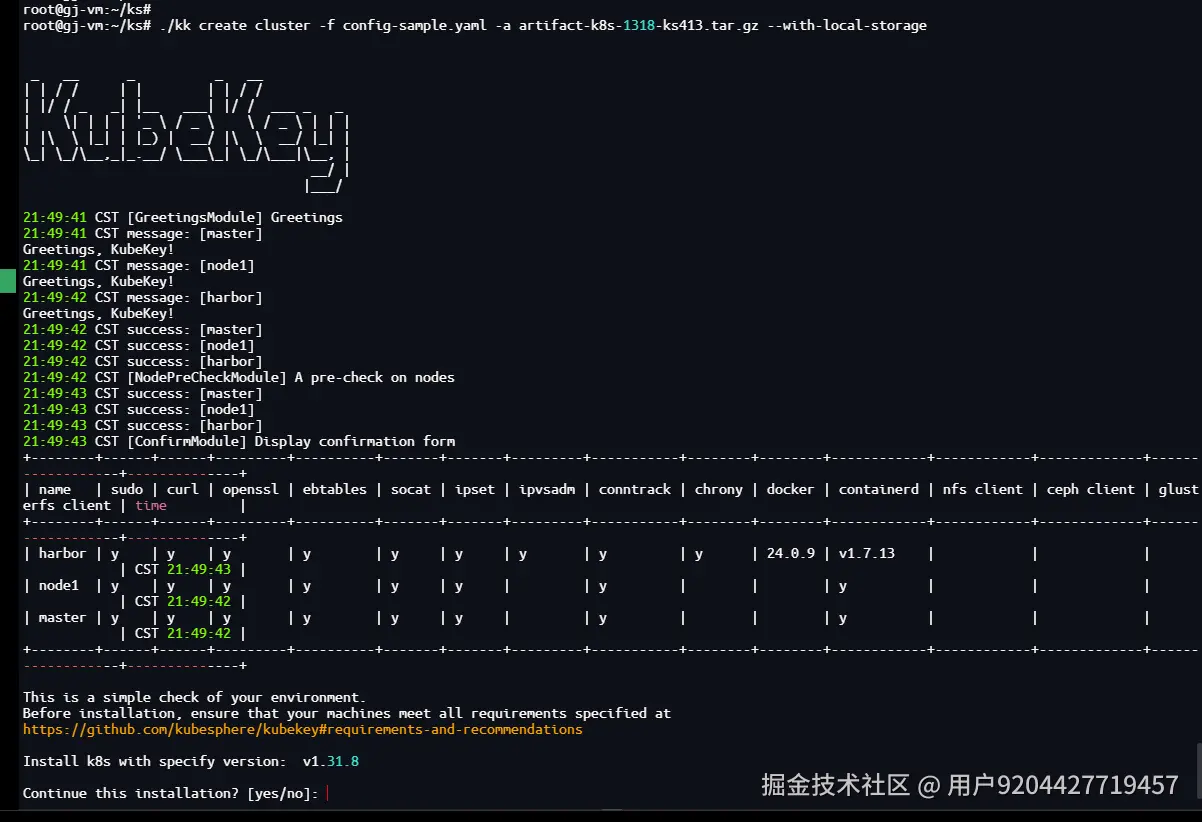The image size is (1202, 822).
Task: Click the "Before installation, ensure that your machines" line
Action: [x=347, y=714]
